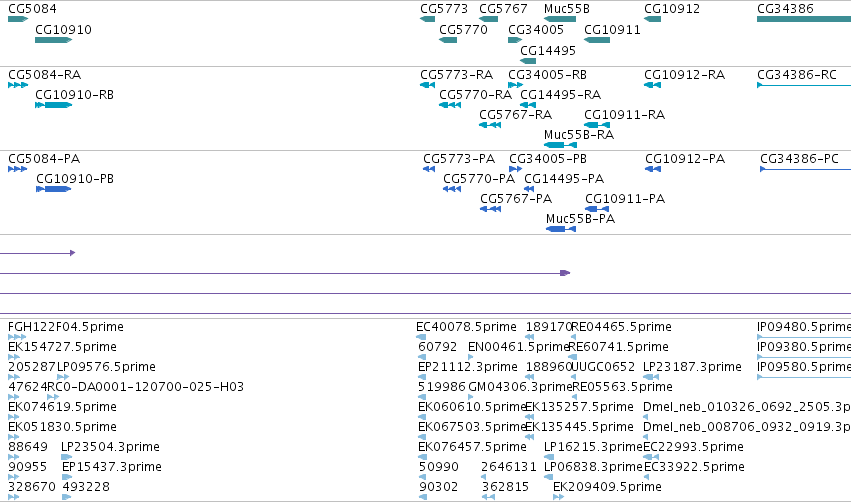Click protein CG10911-PA
Image resolution: width=851 pixels, height=502 pixels.
tap(625, 199)
